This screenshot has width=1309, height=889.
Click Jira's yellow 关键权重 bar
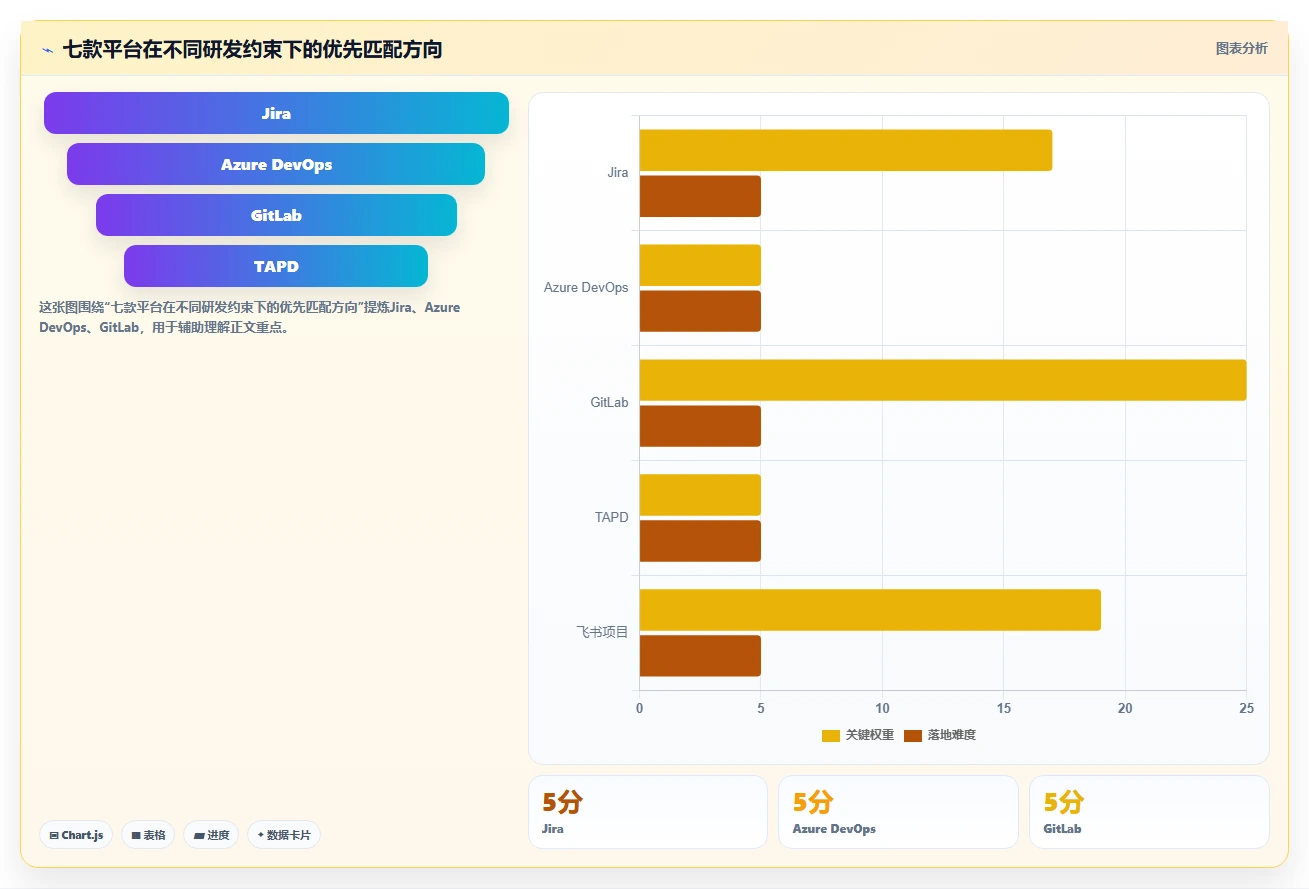[846, 150]
